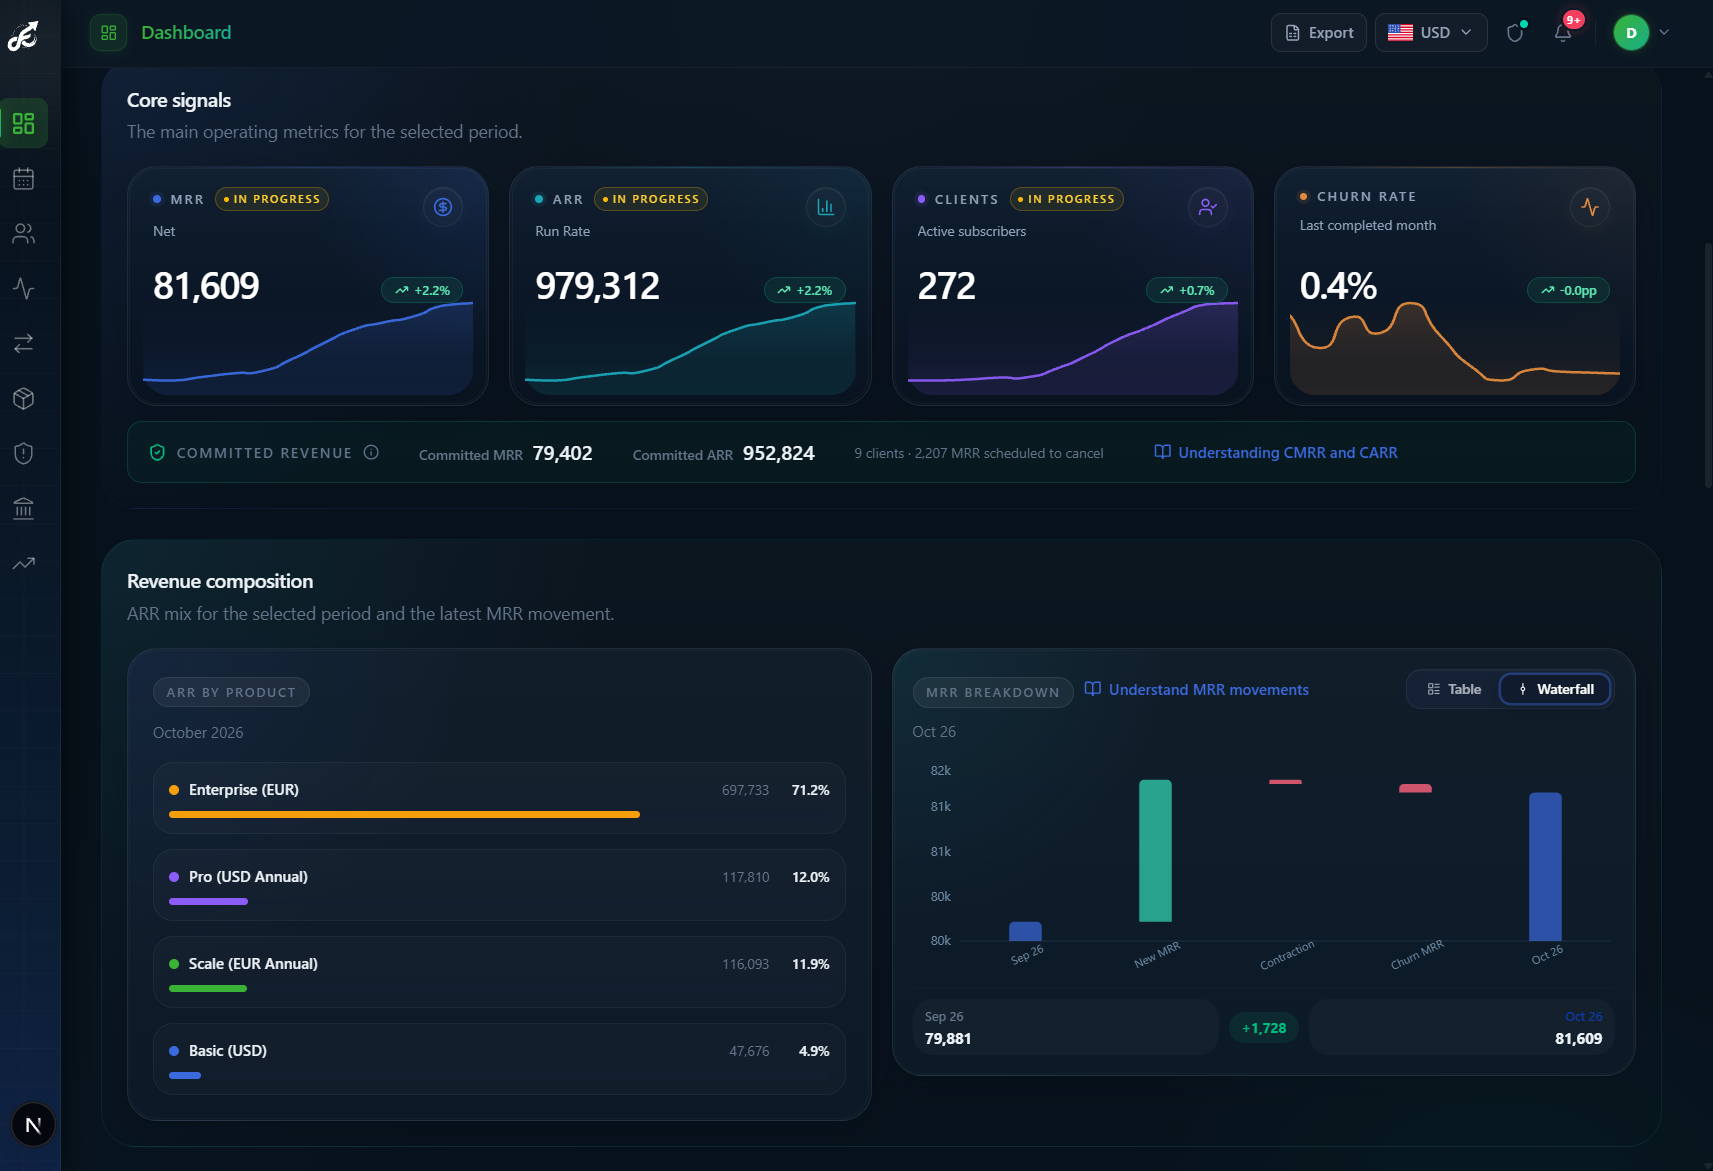The width and height of the screenshot is (1713, 1171).
Task: Click the Basic (USD) blue bar
Action: [185, 1076]
